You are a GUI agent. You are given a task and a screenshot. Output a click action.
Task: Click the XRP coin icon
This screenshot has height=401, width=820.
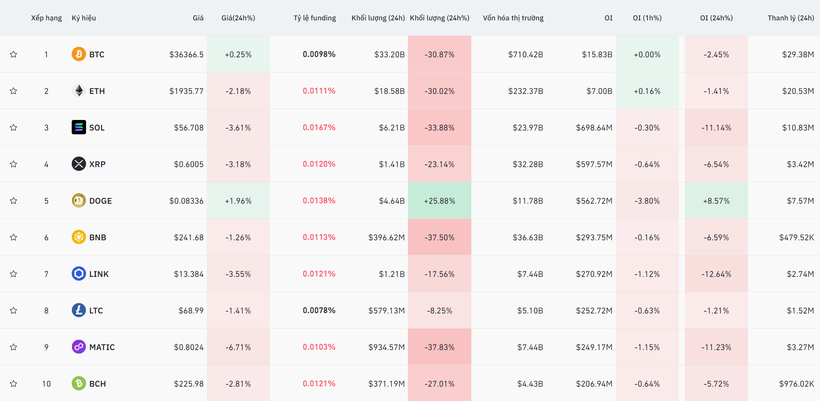click(79, 164)
